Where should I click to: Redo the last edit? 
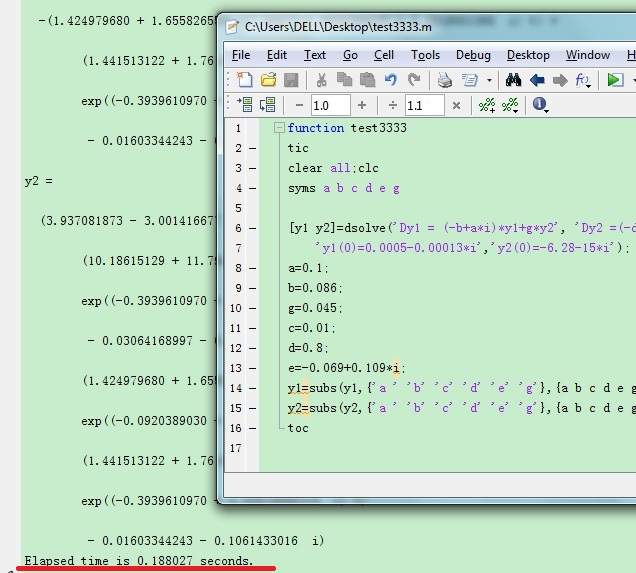pyautogui.click(x=414, y=80)
